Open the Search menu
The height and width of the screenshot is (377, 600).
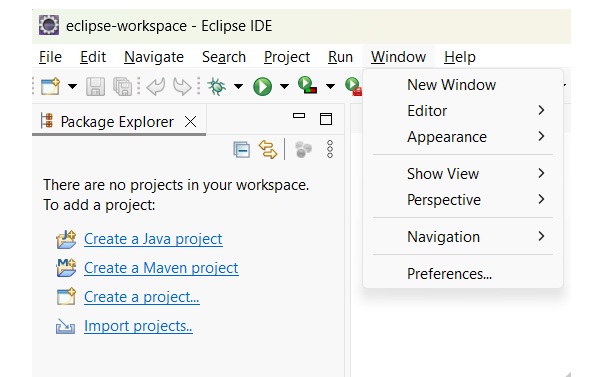coord(224,57)
